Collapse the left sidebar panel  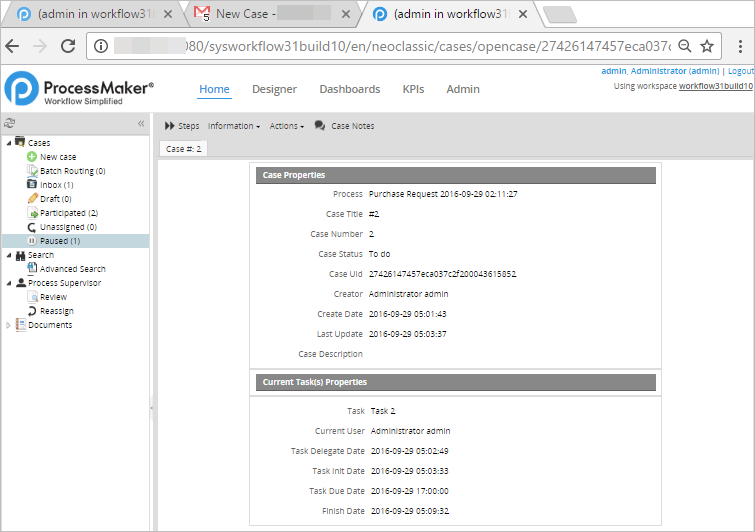[141, 124]
